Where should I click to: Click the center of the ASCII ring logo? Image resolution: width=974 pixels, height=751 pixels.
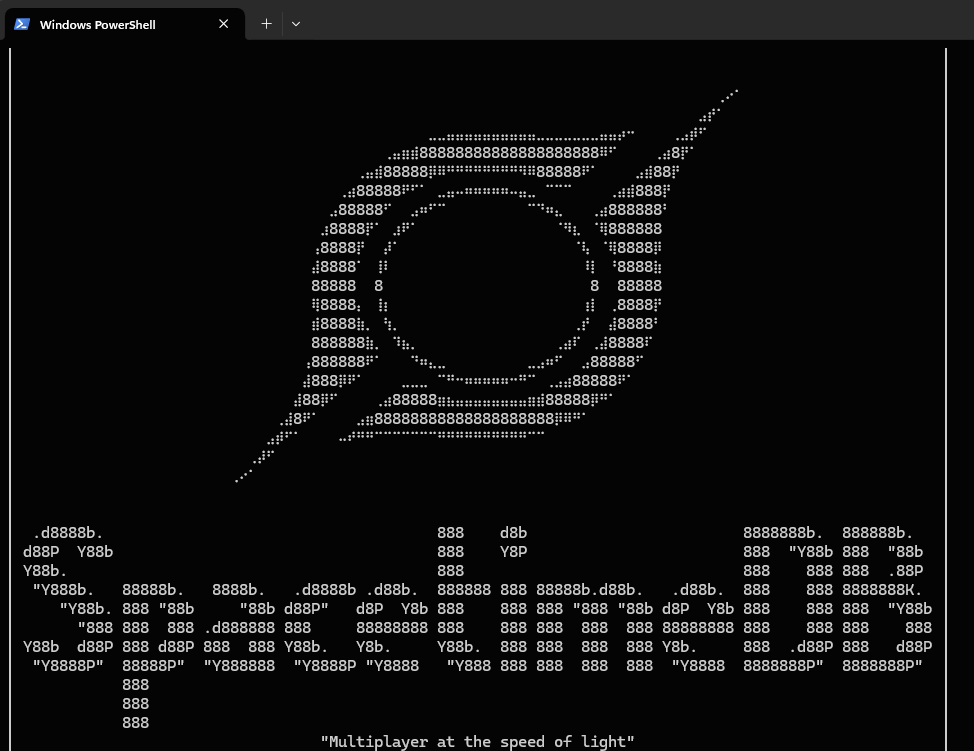point(487,286)
